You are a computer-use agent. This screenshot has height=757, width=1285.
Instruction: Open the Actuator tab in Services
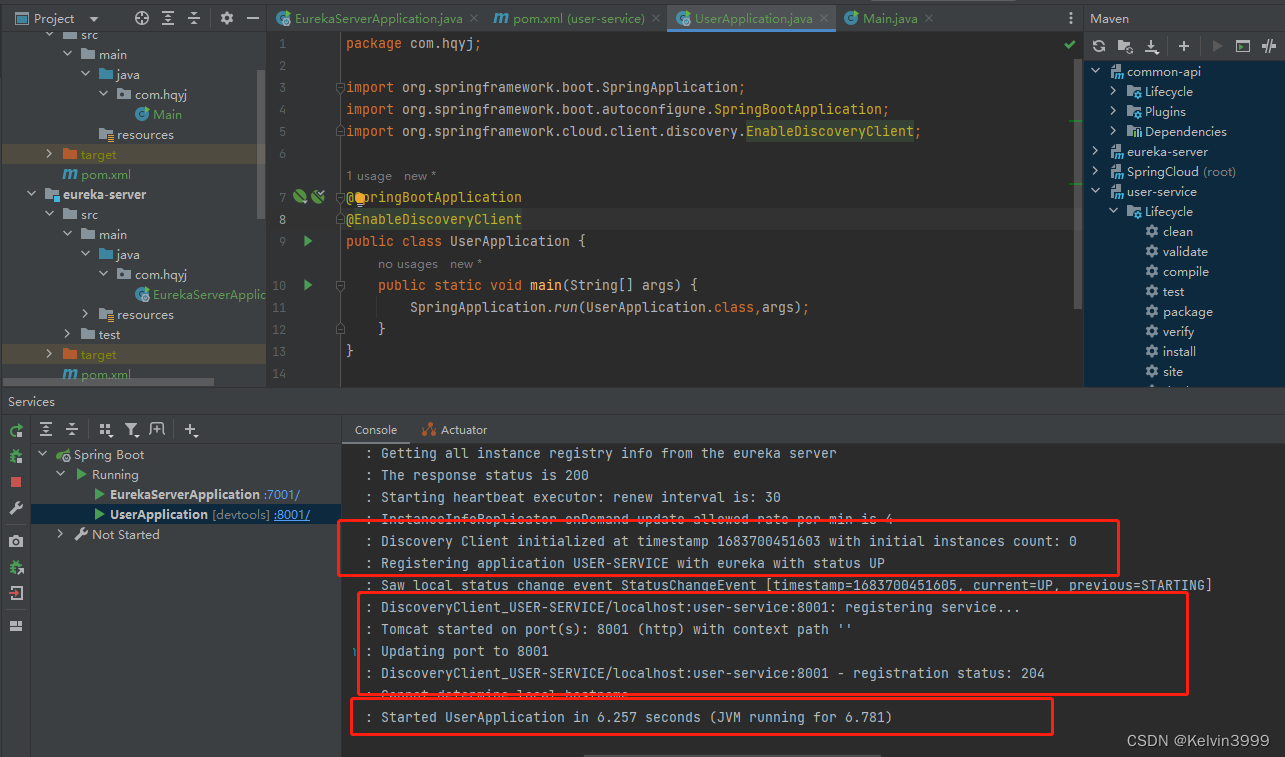coord(455,430)
